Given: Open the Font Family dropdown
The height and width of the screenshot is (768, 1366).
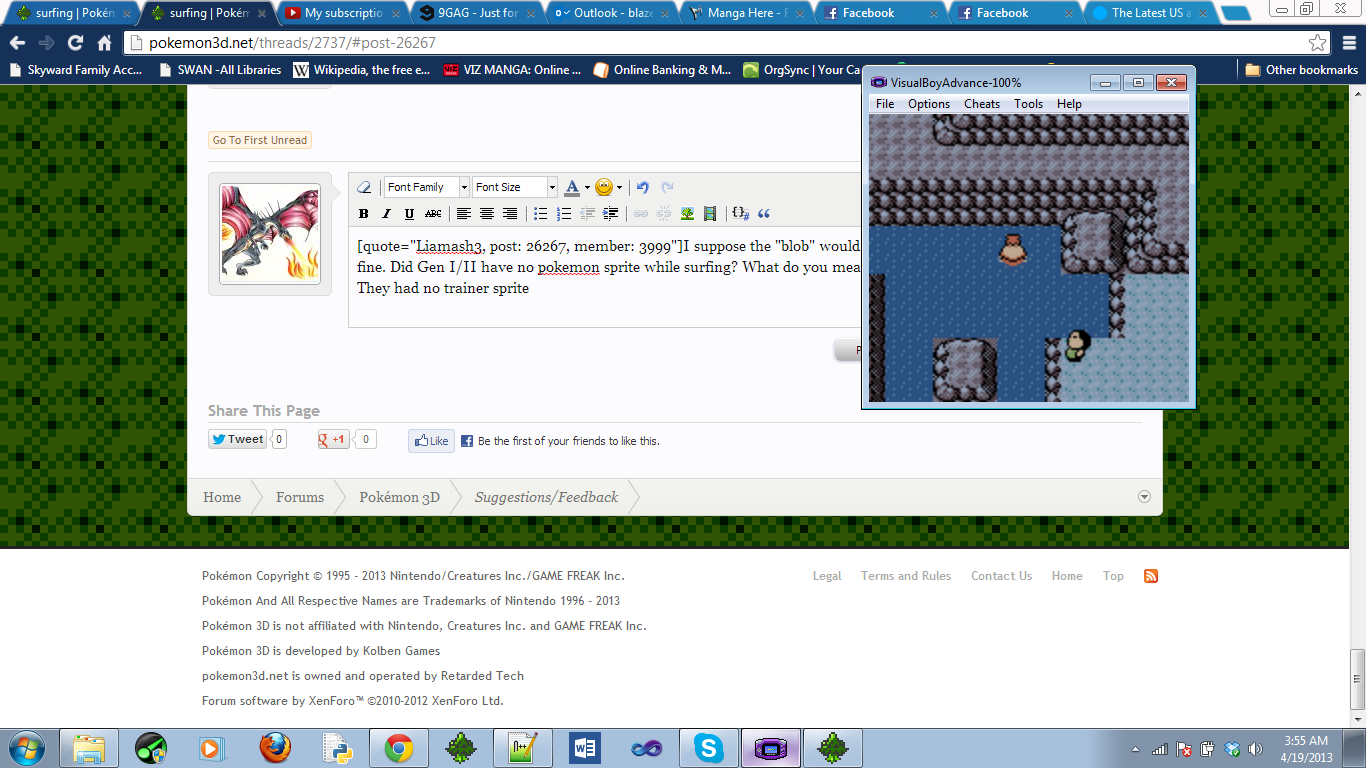Looking at the screenshot, I should [x=427, y=187].
